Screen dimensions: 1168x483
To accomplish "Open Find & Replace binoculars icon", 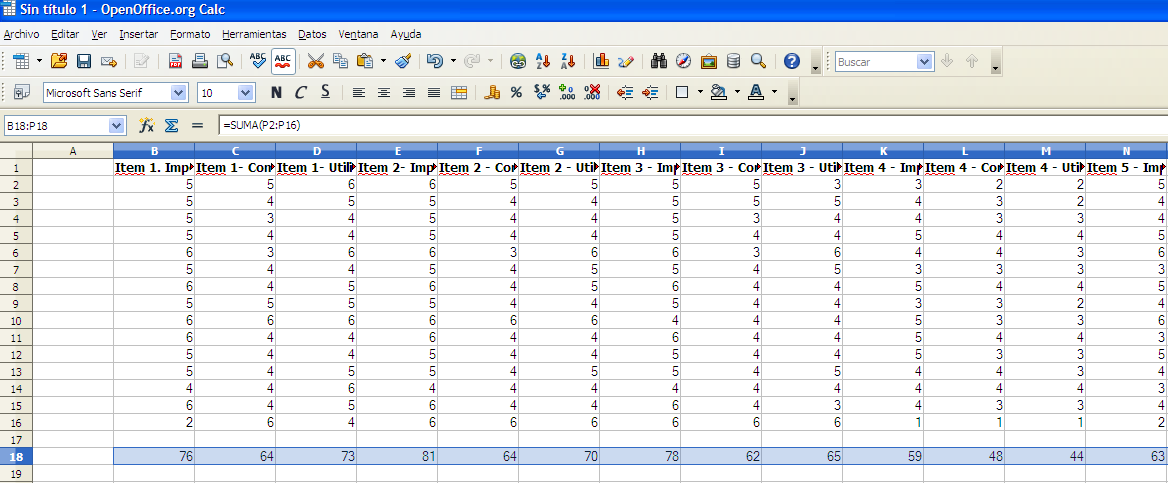I will pos(659,61).
